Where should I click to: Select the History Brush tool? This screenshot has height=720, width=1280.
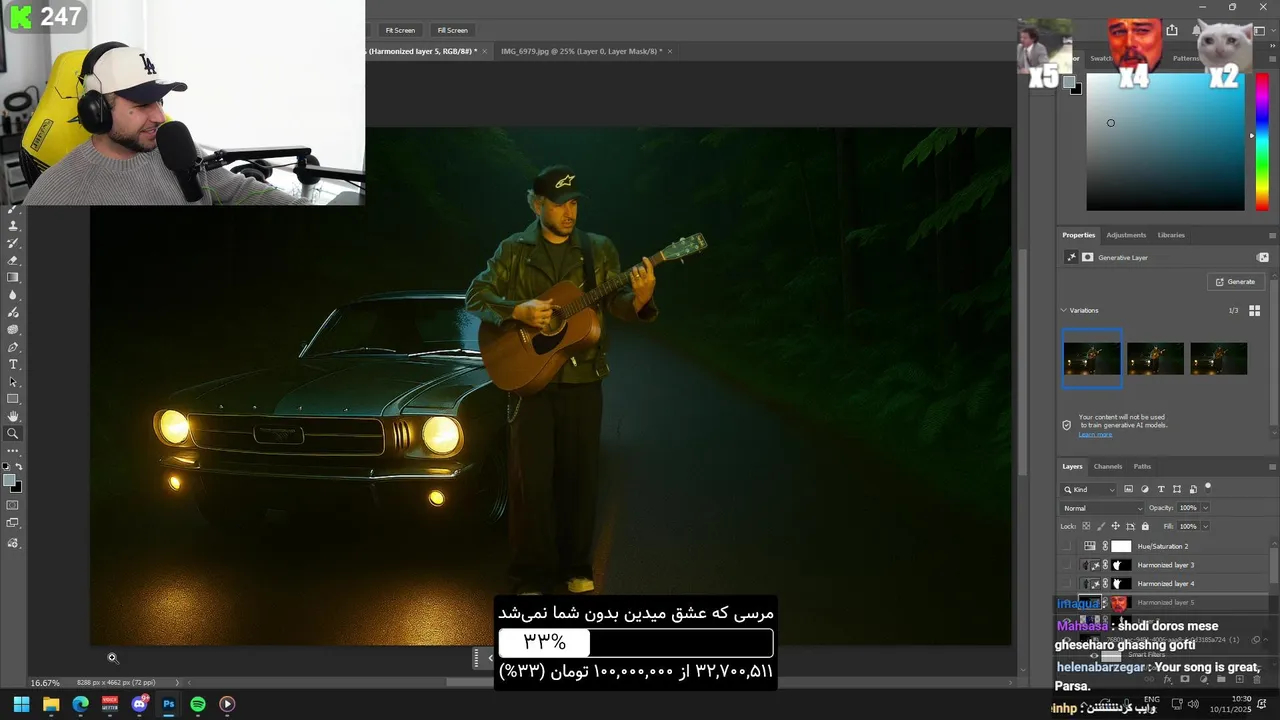[x=13, y=243]
